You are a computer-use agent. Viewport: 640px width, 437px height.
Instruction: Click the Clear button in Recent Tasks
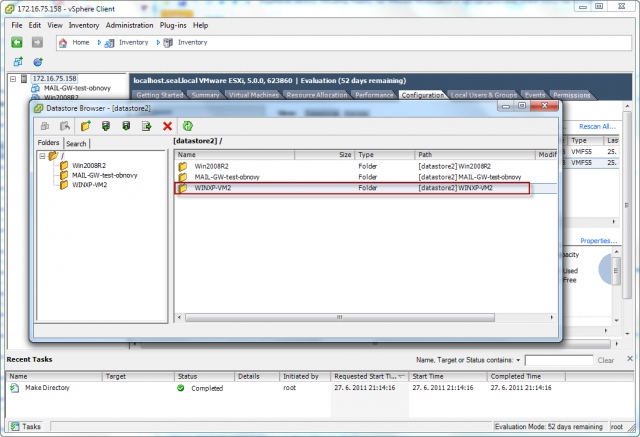coord(606,360)
